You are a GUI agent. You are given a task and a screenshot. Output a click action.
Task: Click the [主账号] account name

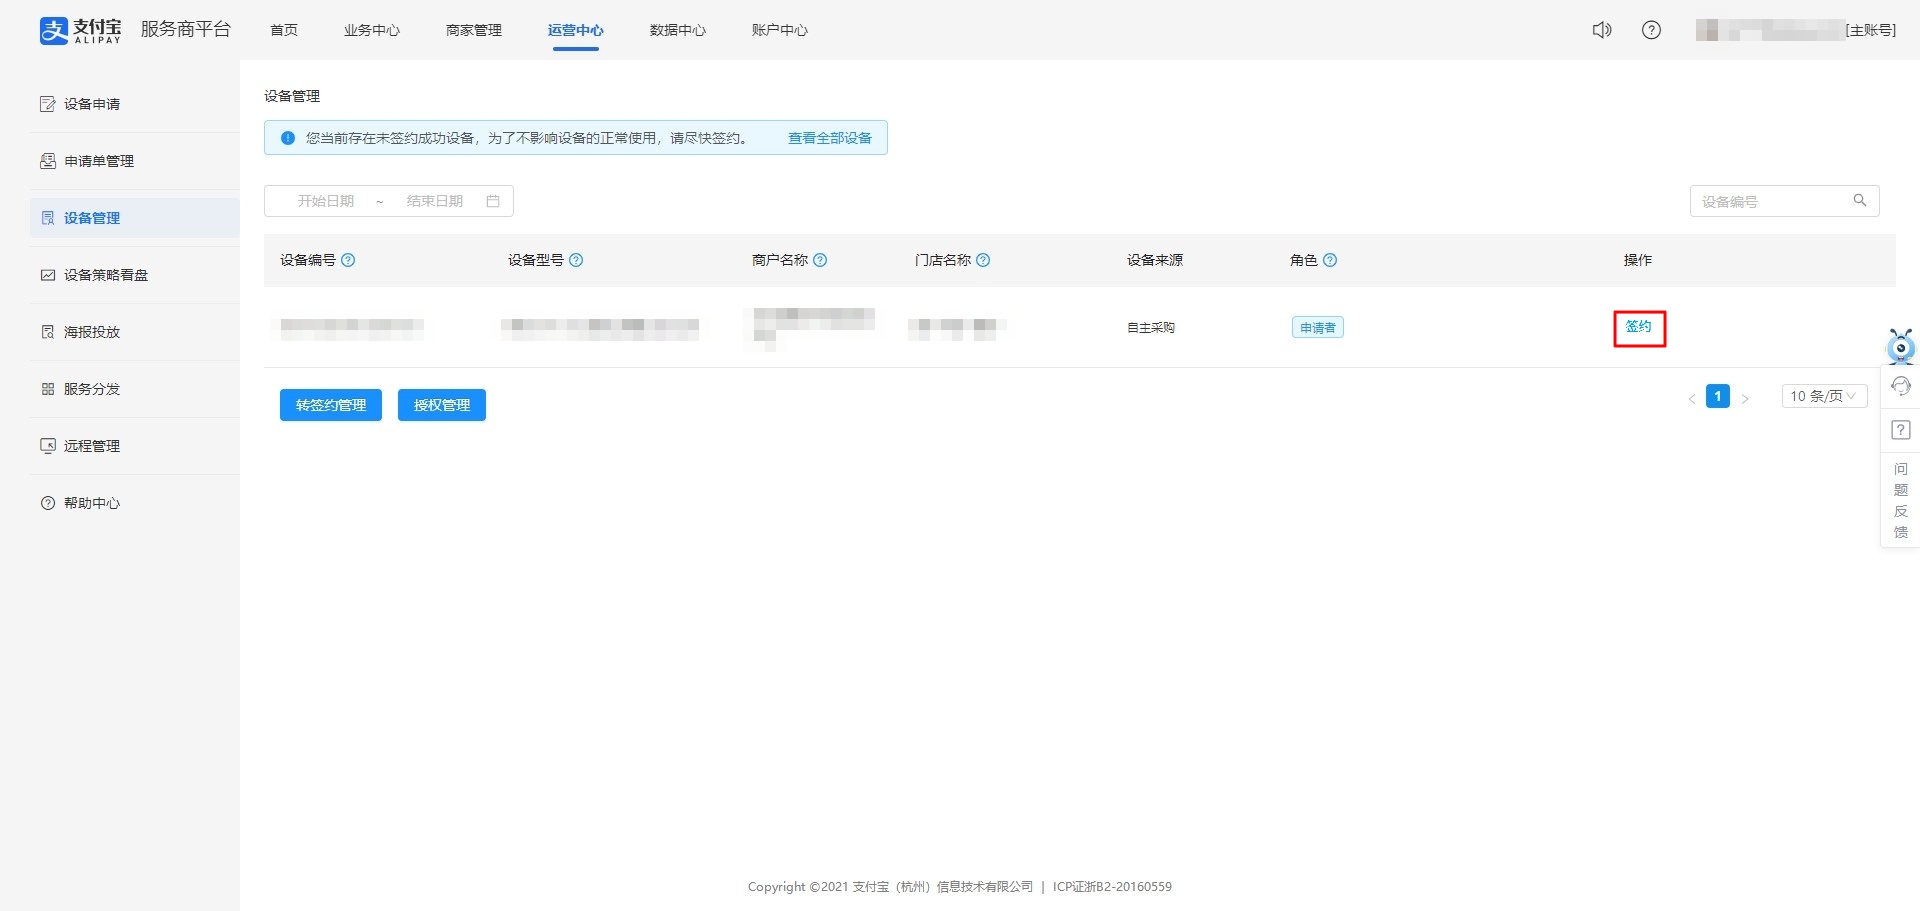pyautogui.click(x=1871, y=30)
